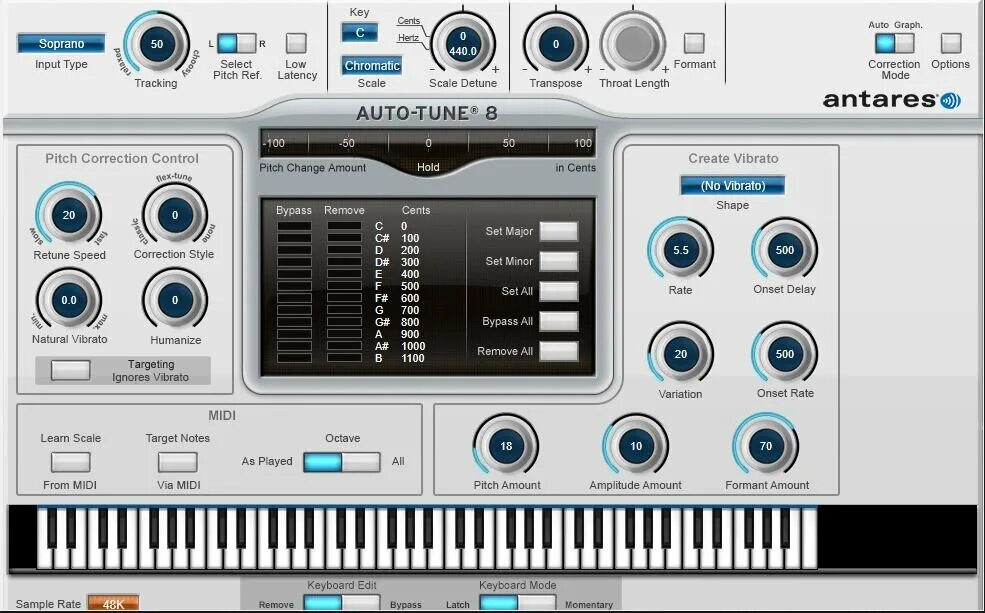The image size is (985, 613).
Task: Click the Amplitude Amount knob
Action: coord(636,446)
